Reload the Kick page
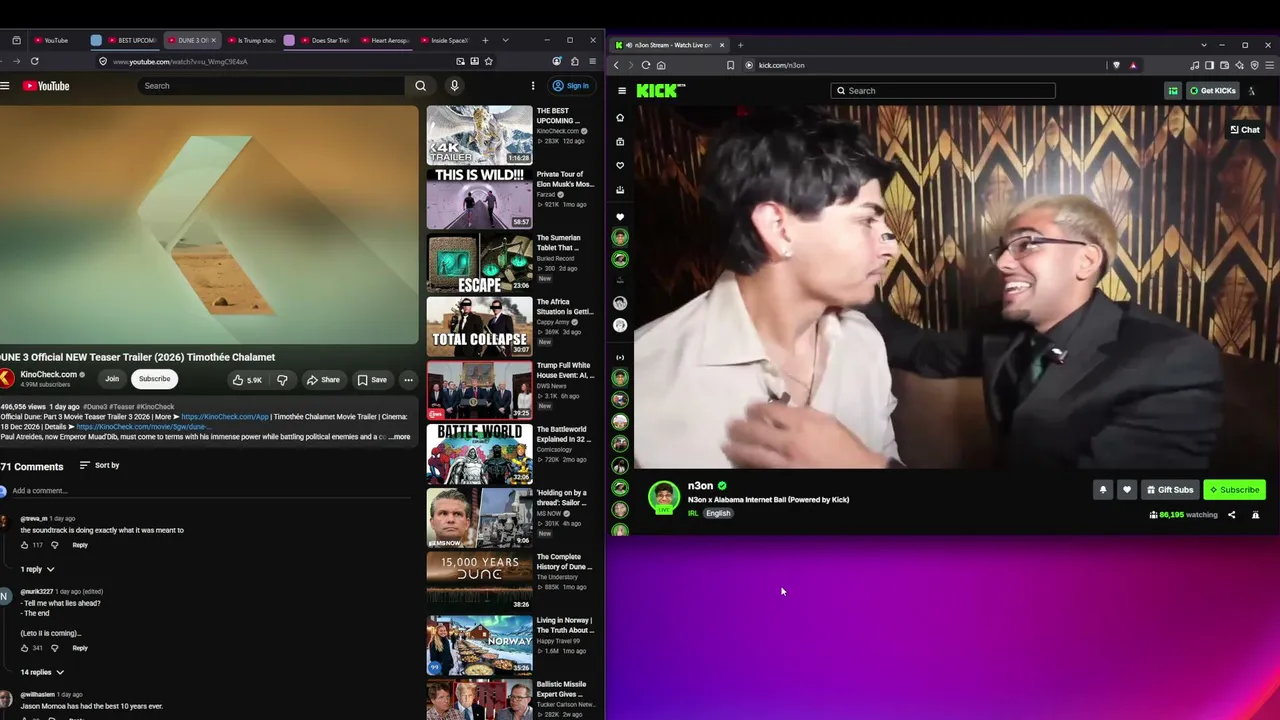Viewport: 1280px width, 720px height. tap(646, 65)
